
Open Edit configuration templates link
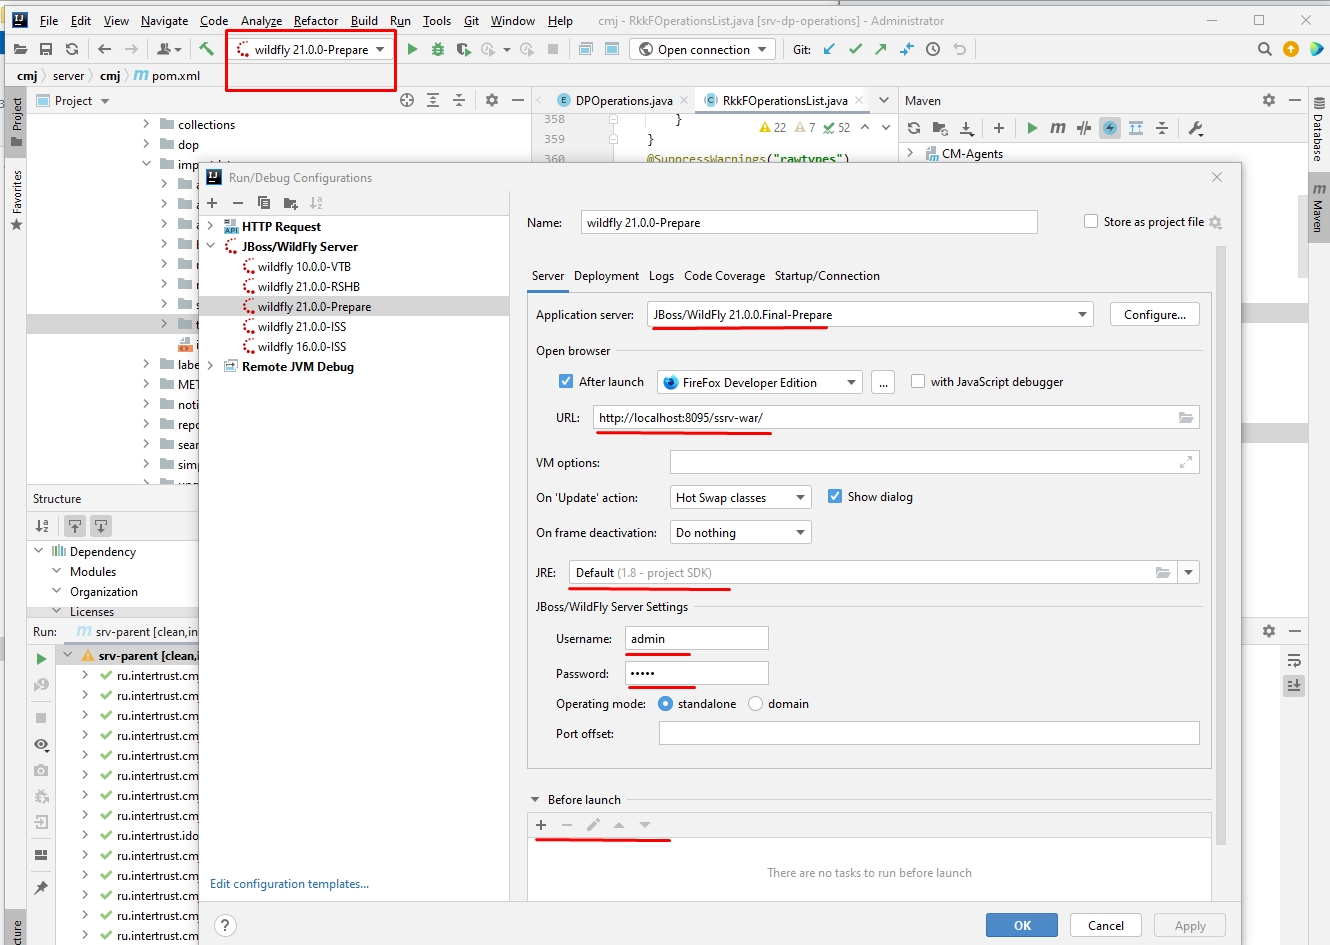tap(289, 884)
